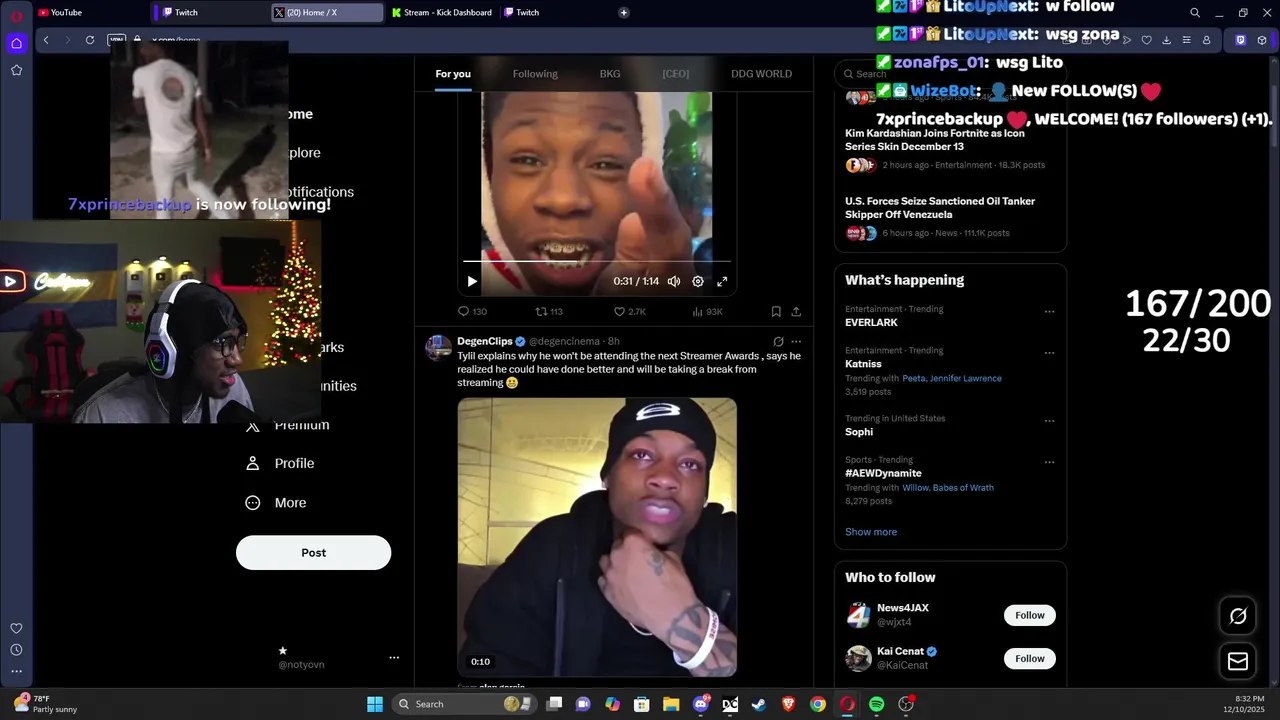Click DegenClips avatar picture
This screenshot has height=720, width=1280.
(438, 347)
